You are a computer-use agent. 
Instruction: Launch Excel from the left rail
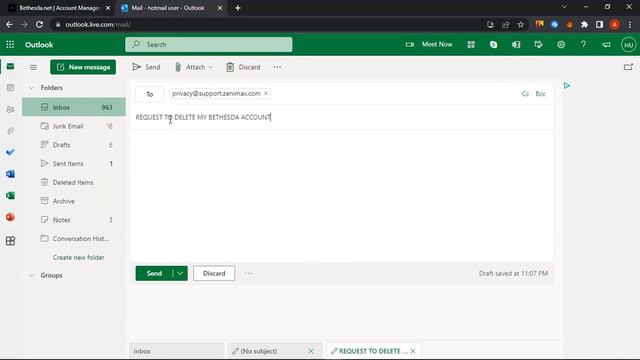(10, 196)
